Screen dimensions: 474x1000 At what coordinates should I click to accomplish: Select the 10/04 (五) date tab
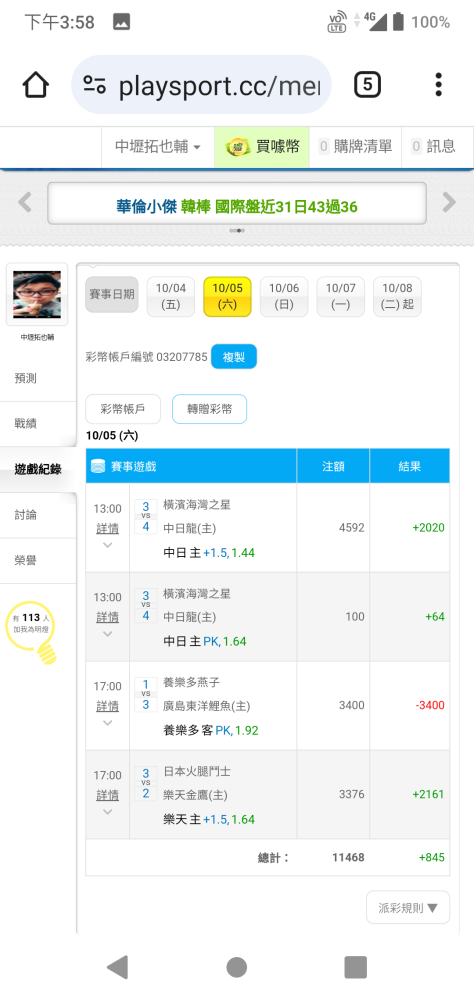click(x=171, y=297)
